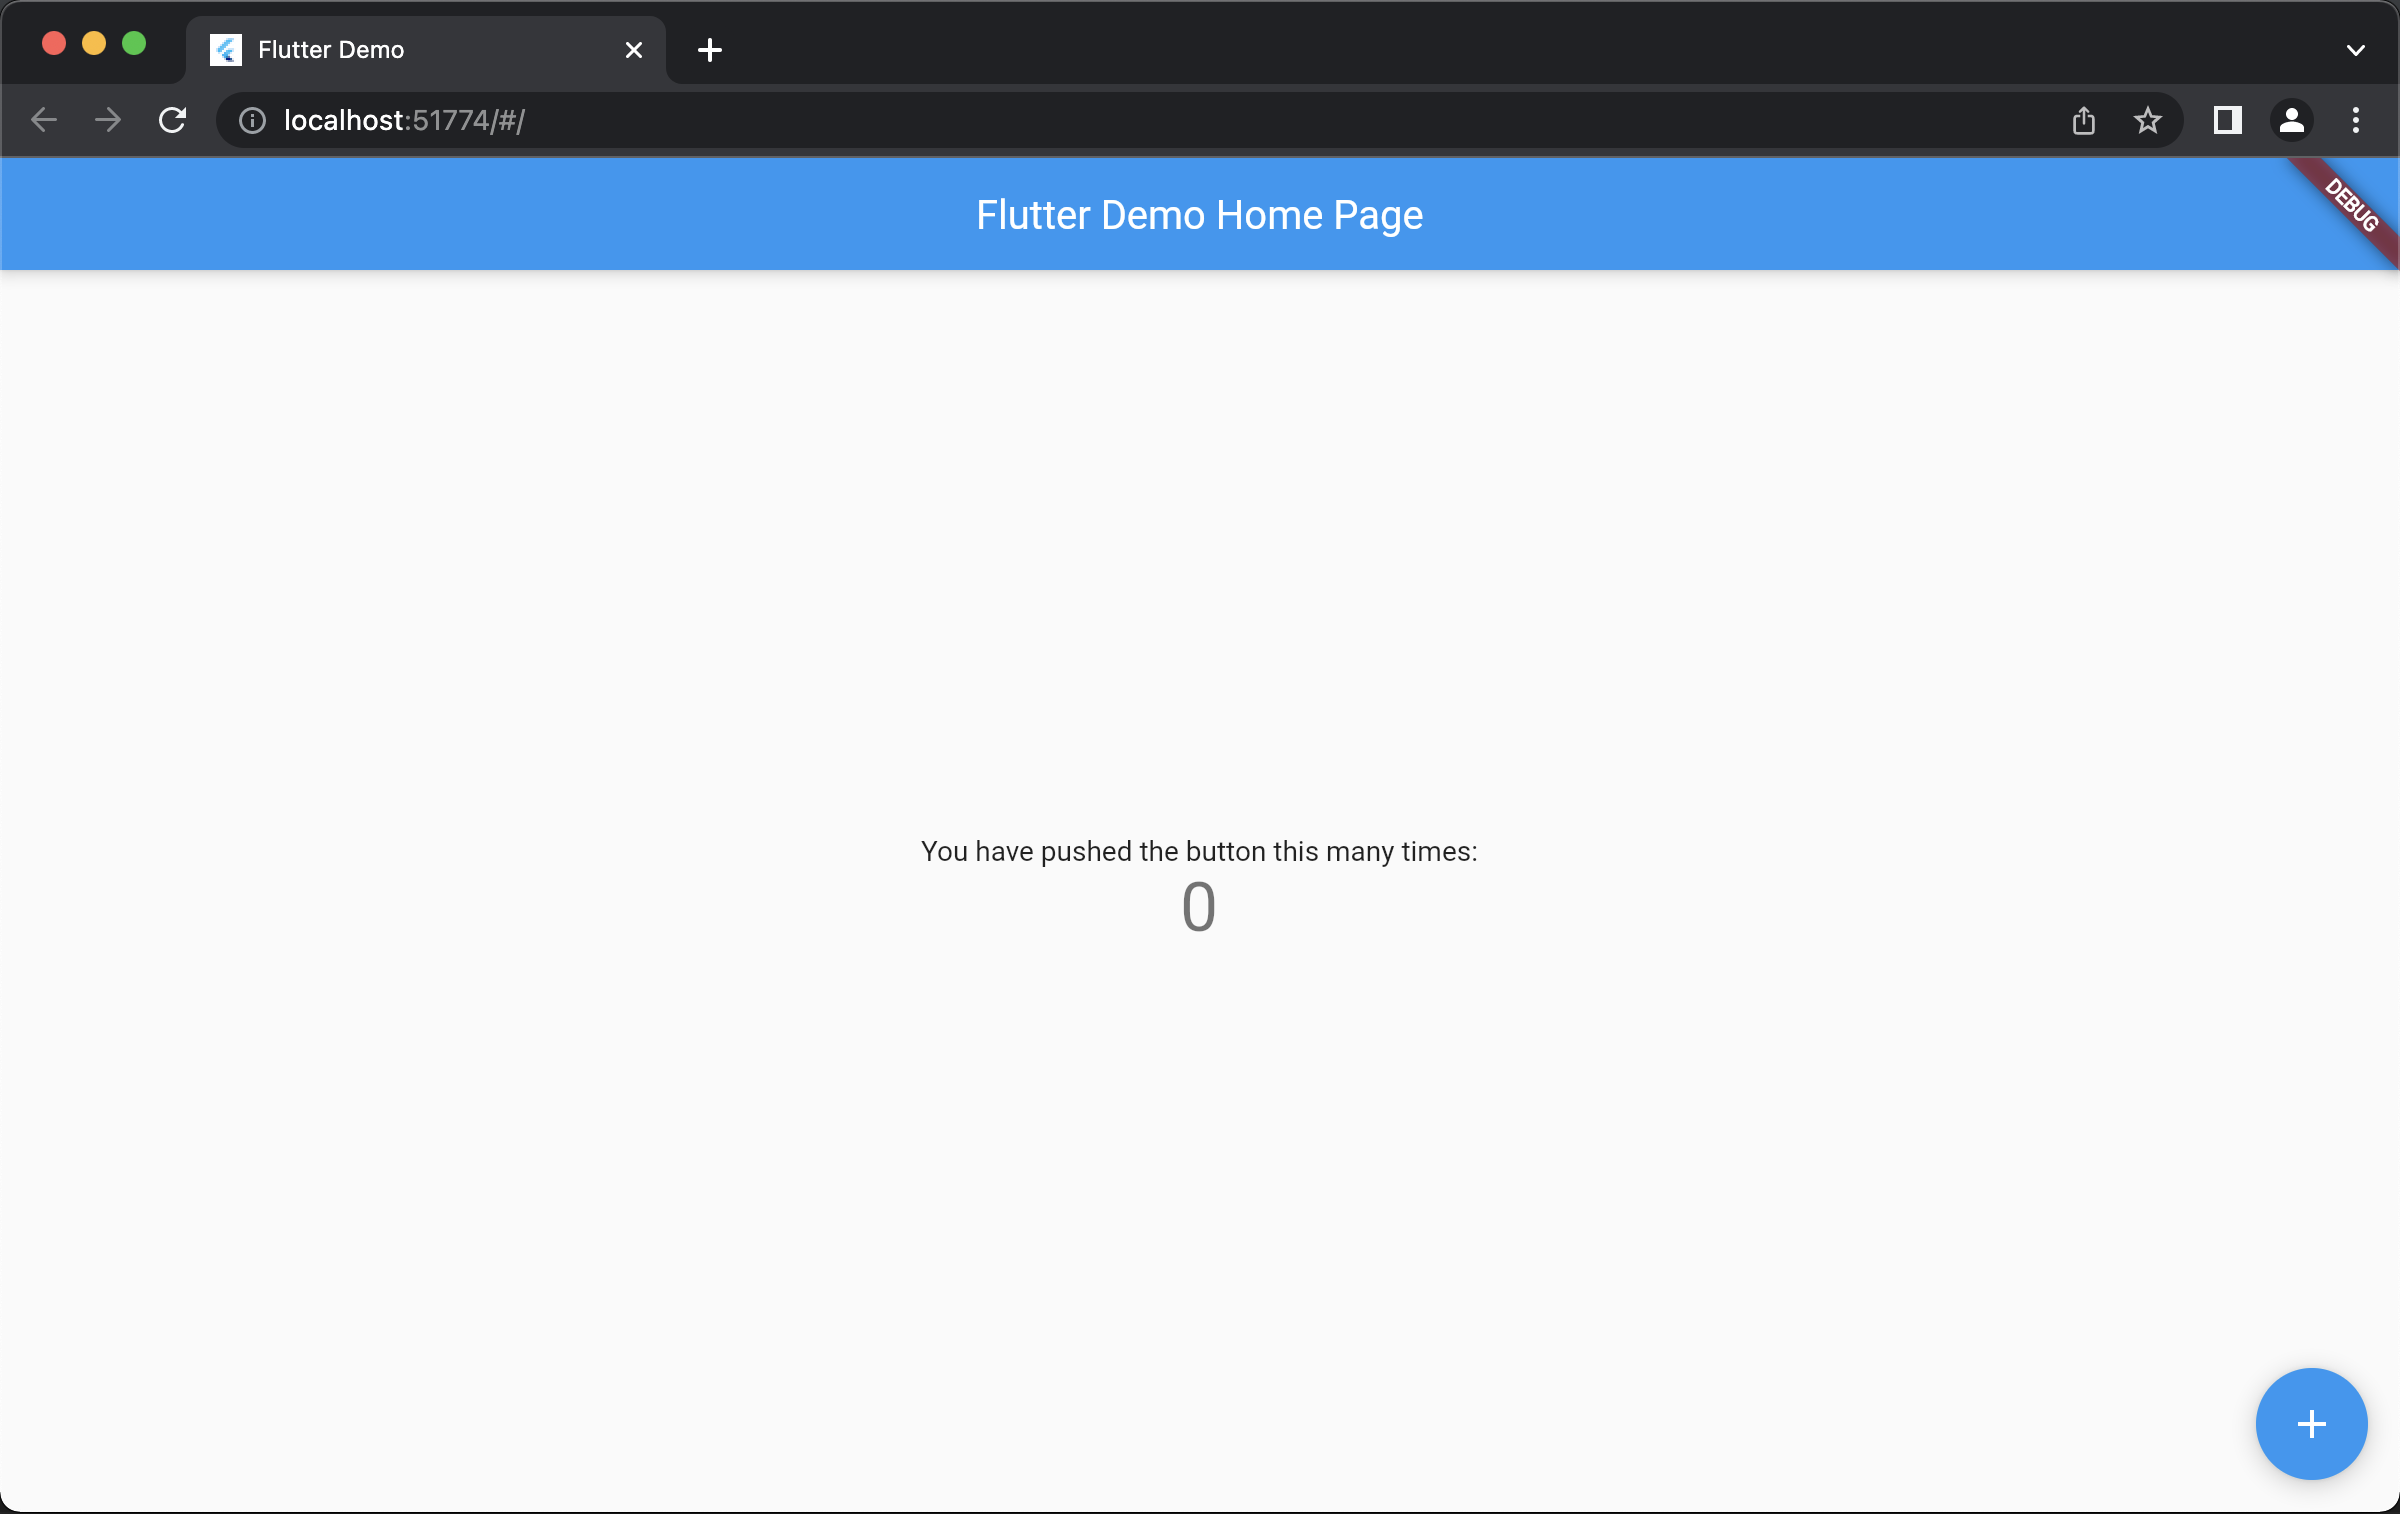The height and width of the screenshot is (1514, 2400).
Task: Reload the Flutter Demo page
Action: pyautogui.click(x=172, y=120)
